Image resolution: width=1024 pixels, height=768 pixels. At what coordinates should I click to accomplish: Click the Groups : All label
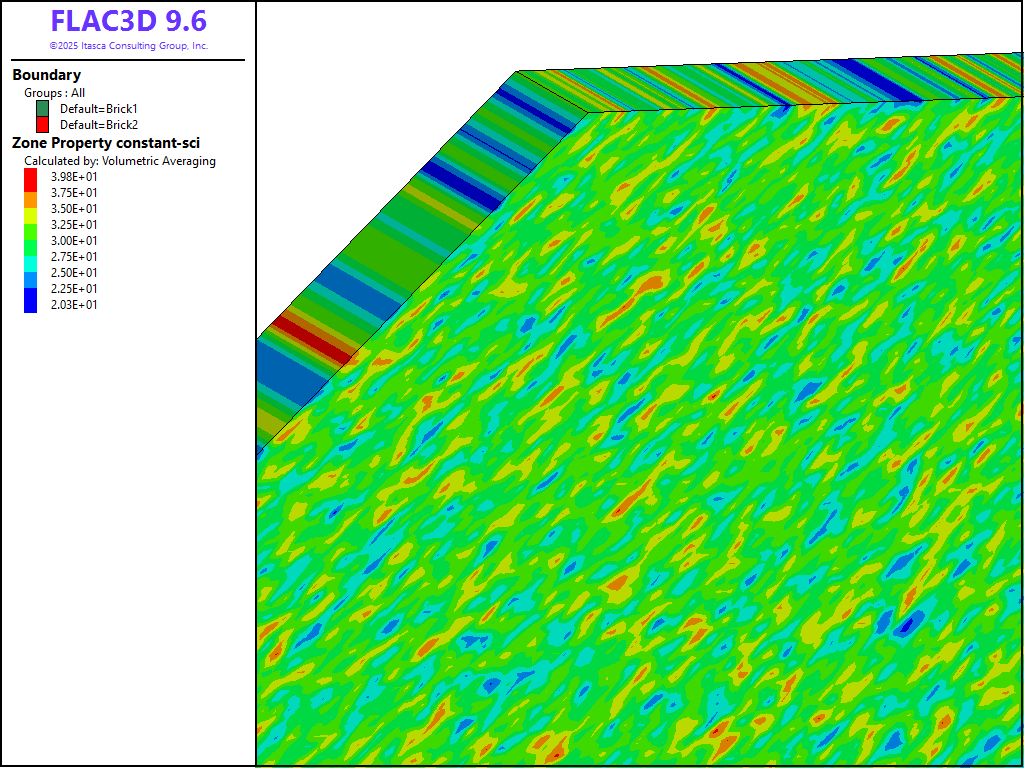pos(54,93)
